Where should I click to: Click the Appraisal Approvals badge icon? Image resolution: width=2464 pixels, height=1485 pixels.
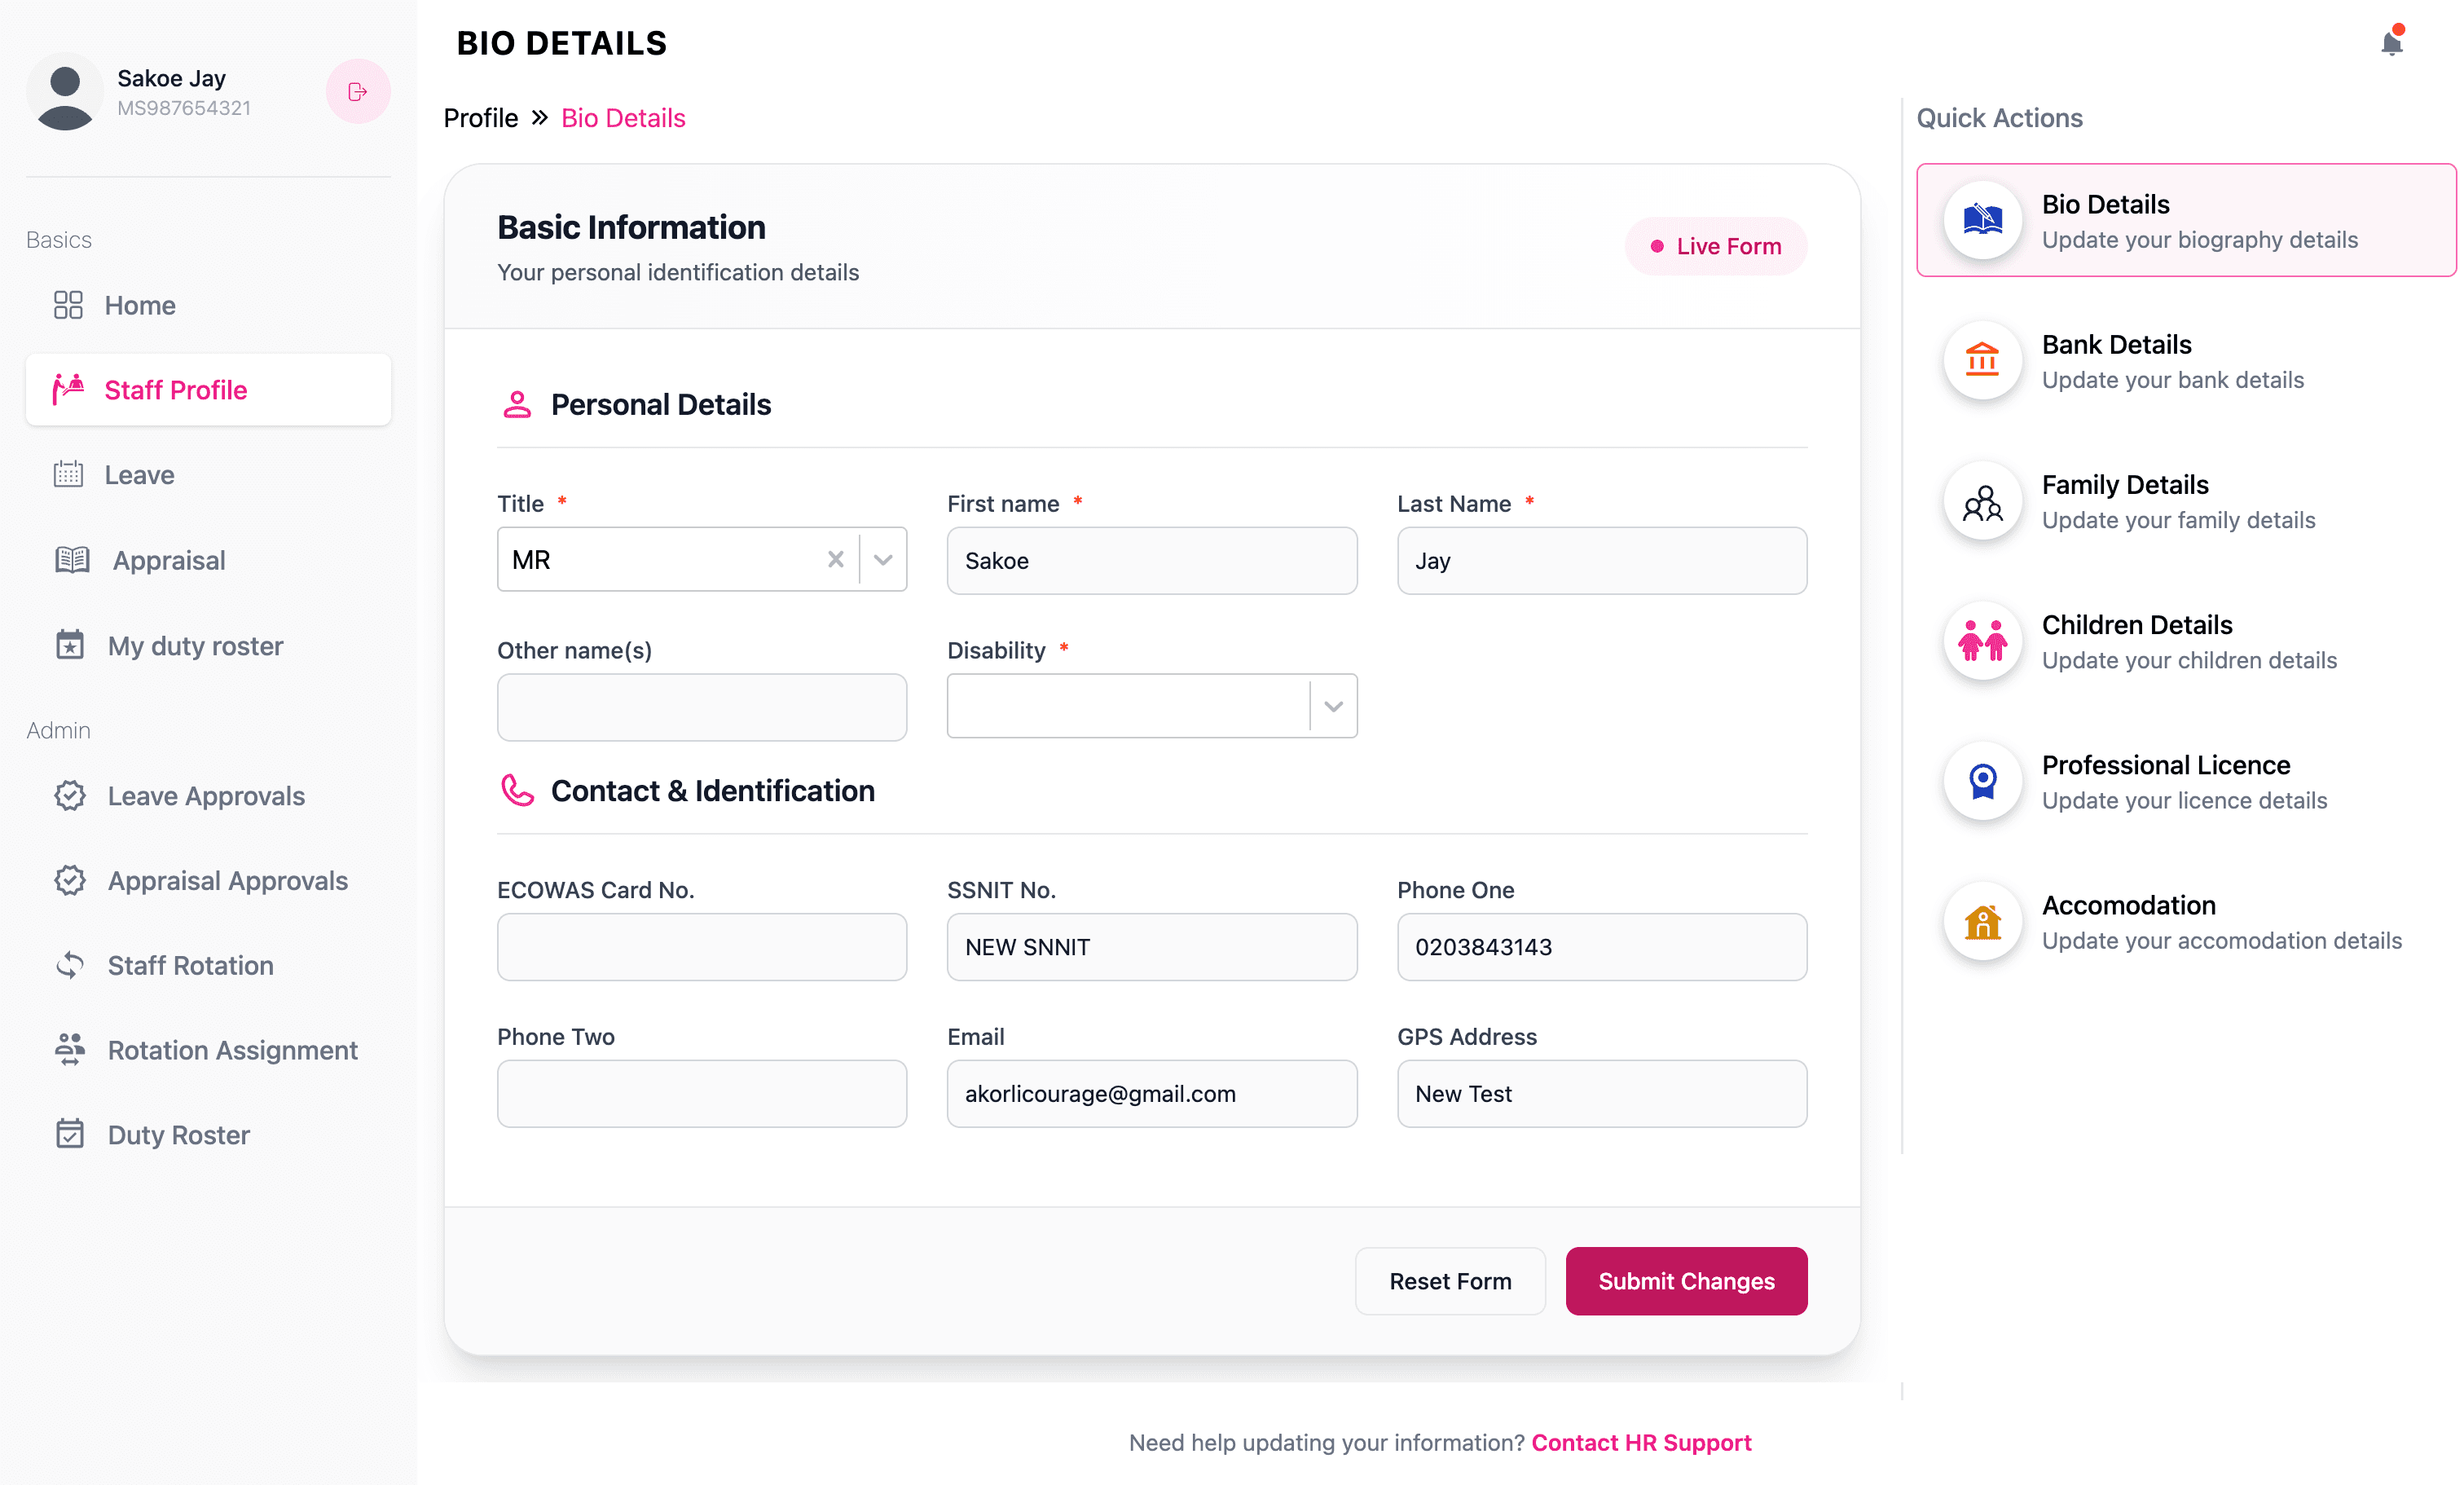tap(70, 881)
